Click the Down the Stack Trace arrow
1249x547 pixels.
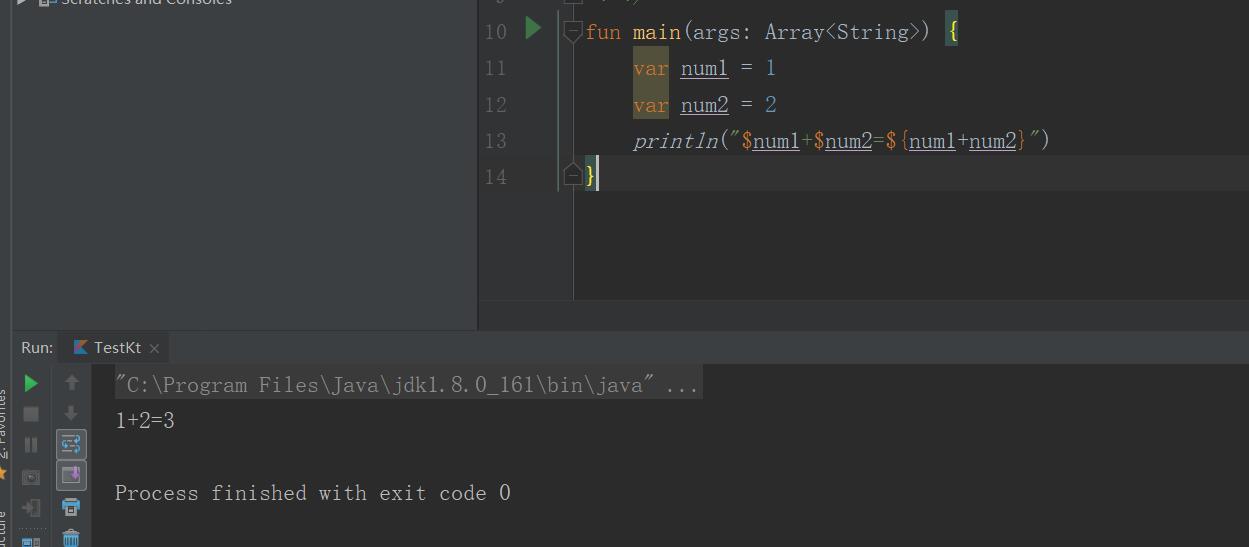click(x=71, y=413)
